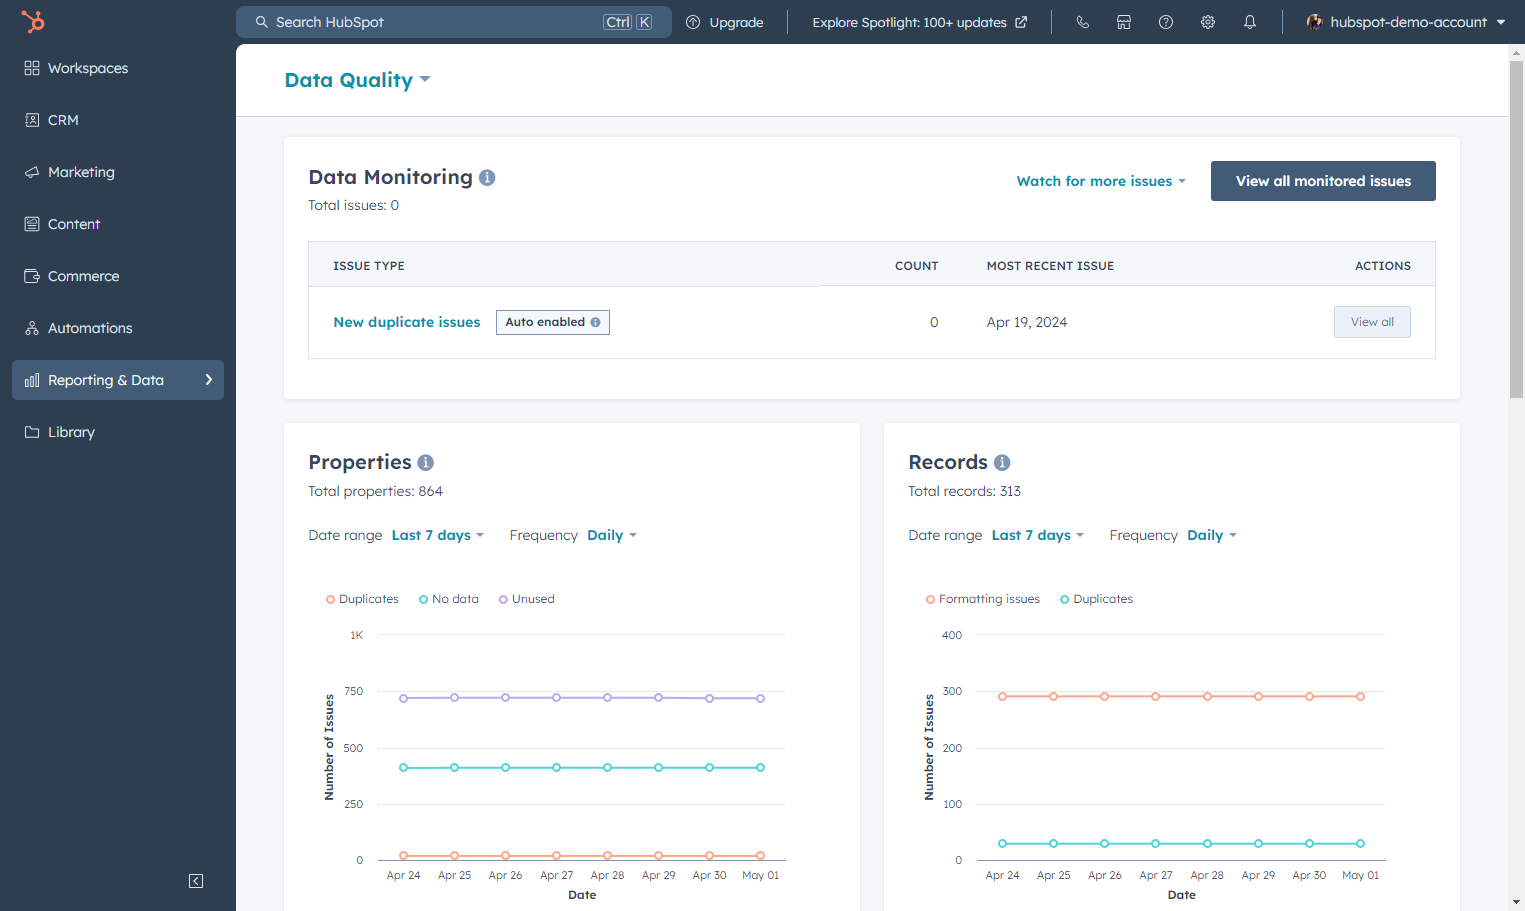The height and width of the screenshot is (911, 1525).
Task: Toggle Duplicates series in Records chart
Action: tap(1096, 599)
